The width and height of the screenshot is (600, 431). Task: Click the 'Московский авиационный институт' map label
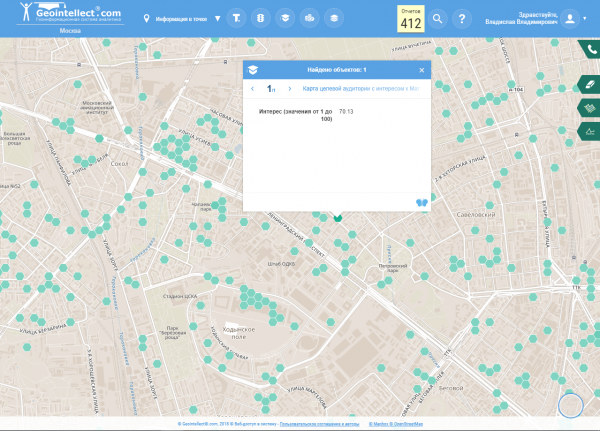[98, 108]
